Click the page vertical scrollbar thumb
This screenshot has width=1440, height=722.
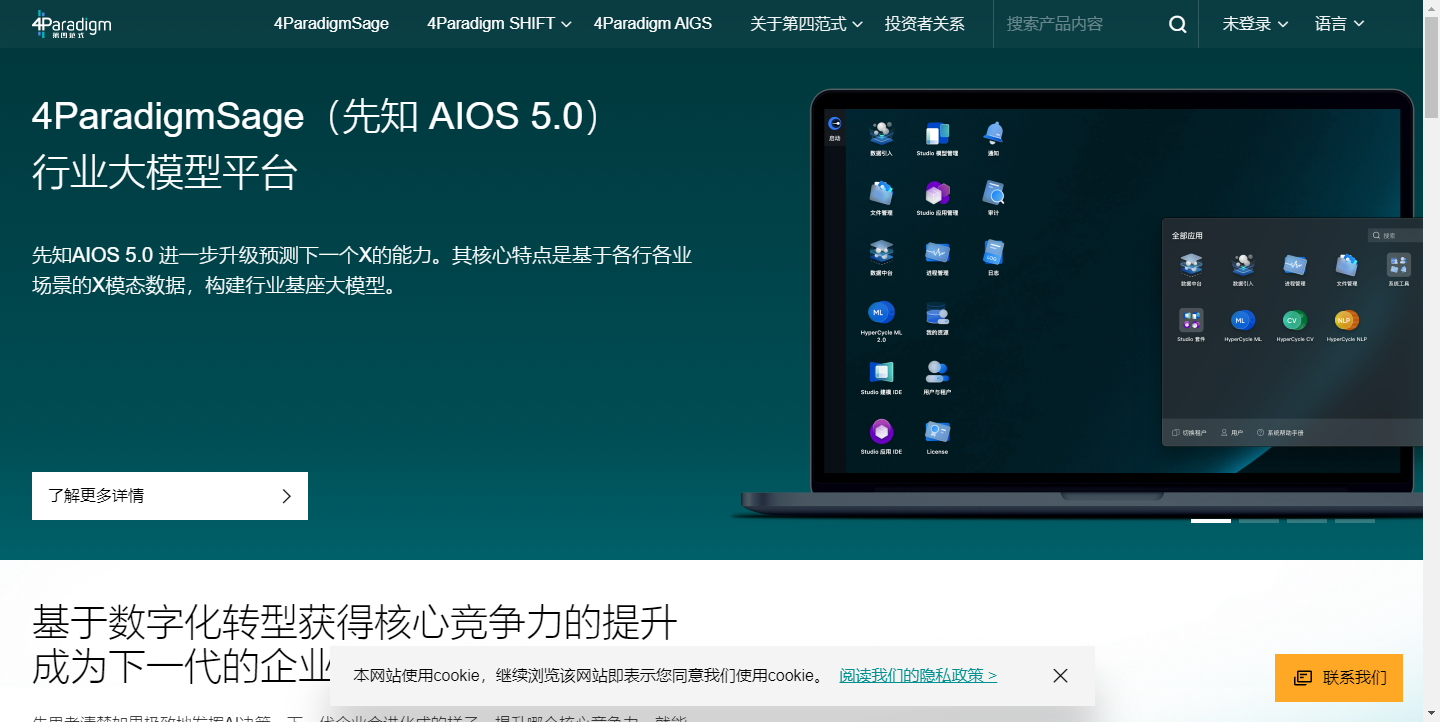[1431, 66]
